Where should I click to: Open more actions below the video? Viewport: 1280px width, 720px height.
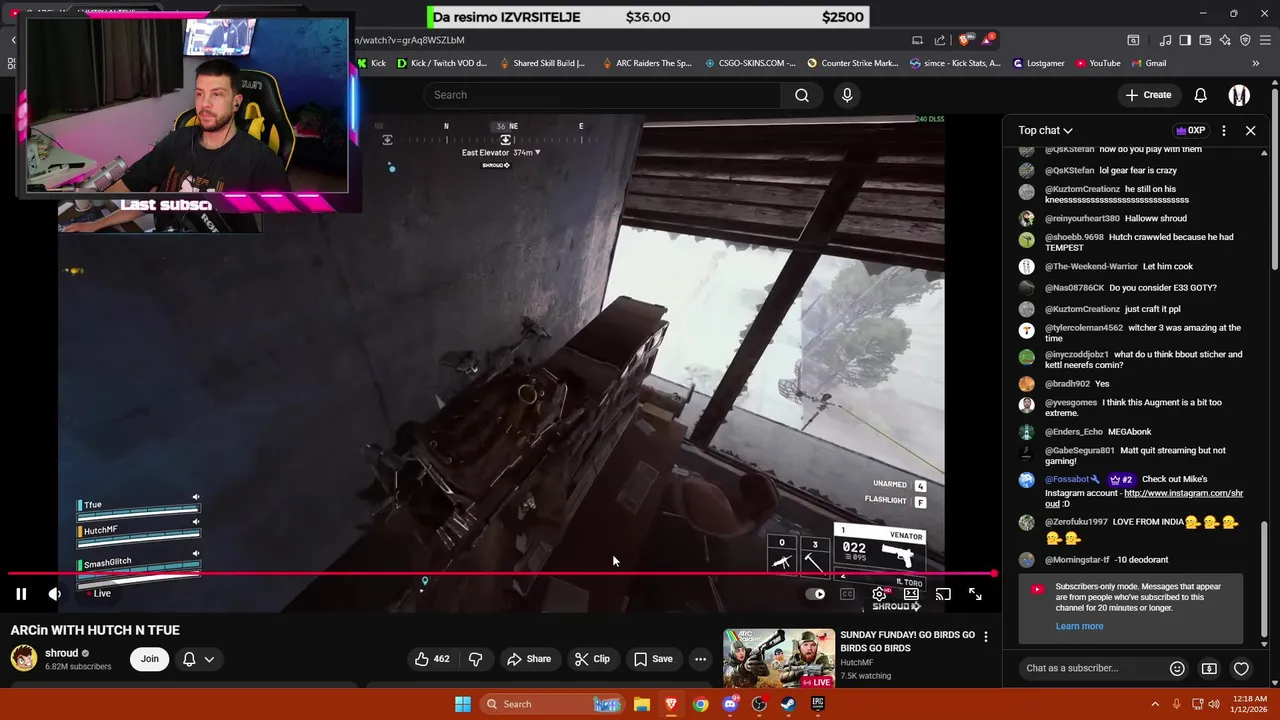pos(700,659)
